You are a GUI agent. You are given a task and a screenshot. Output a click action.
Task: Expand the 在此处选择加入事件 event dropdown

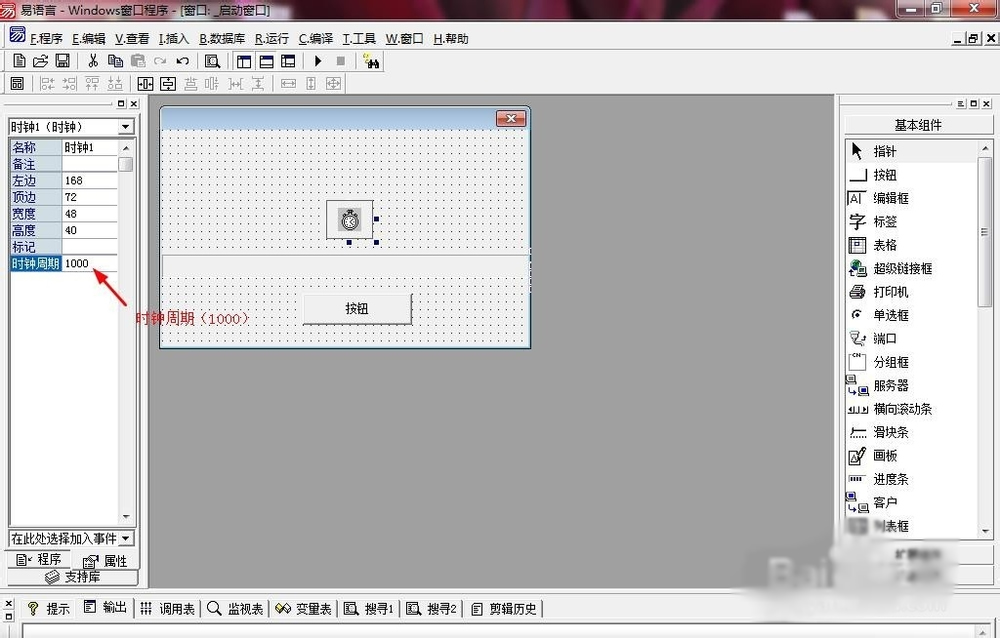click(126, 538)
